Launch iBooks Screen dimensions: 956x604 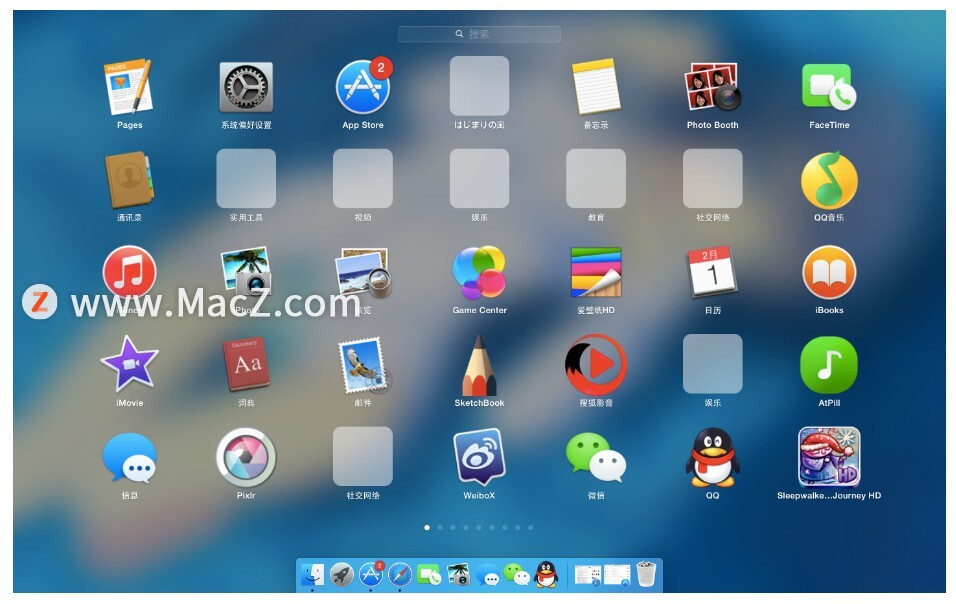pos(829,272)
